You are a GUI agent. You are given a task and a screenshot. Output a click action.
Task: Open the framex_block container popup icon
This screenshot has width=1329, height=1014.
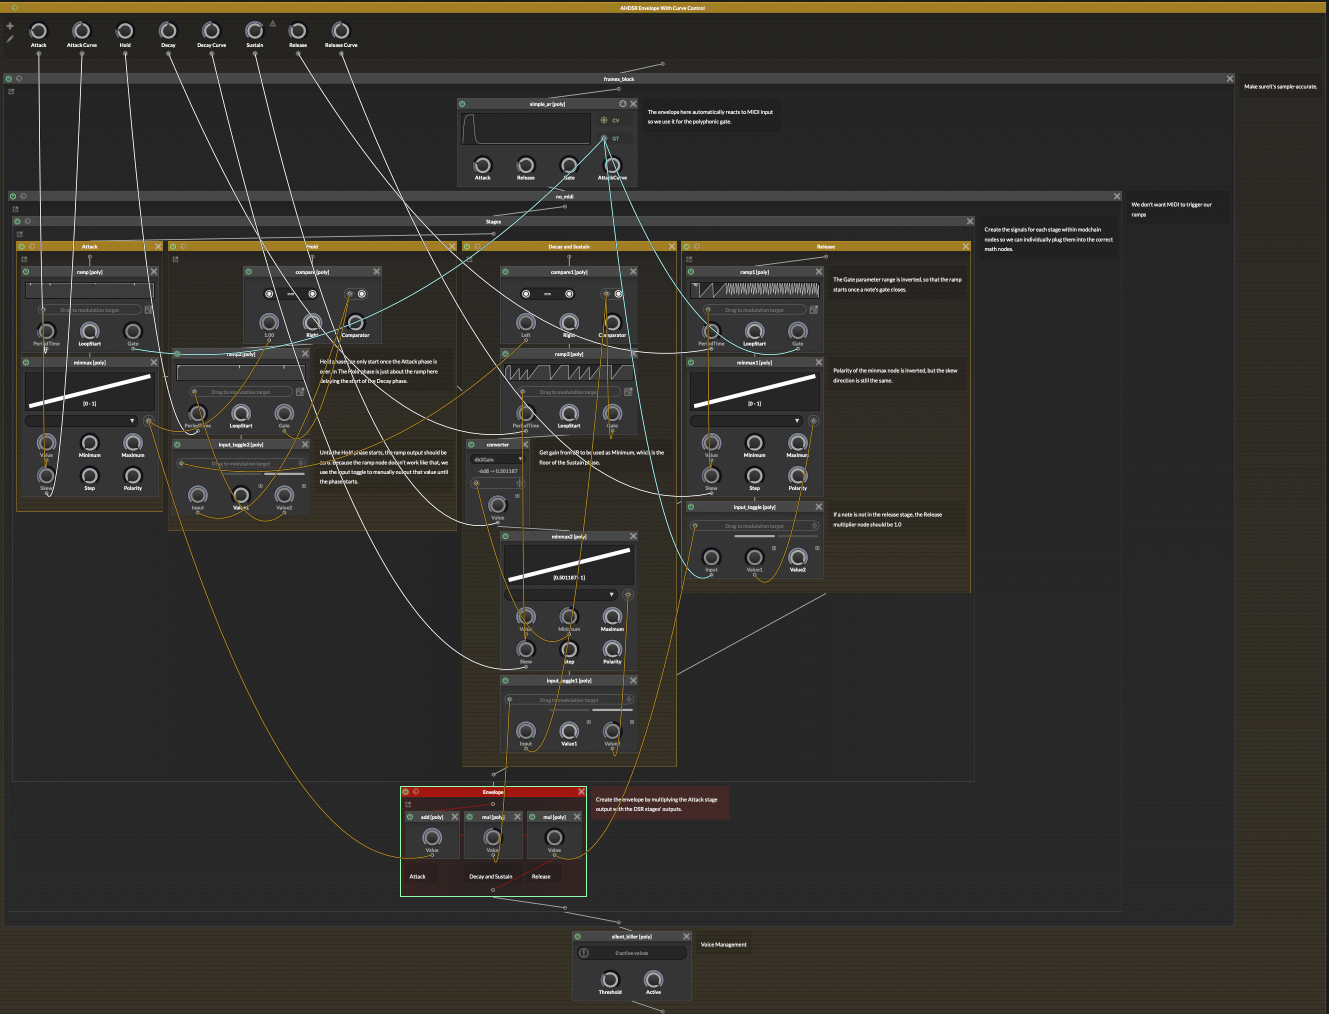pos(11,91)
